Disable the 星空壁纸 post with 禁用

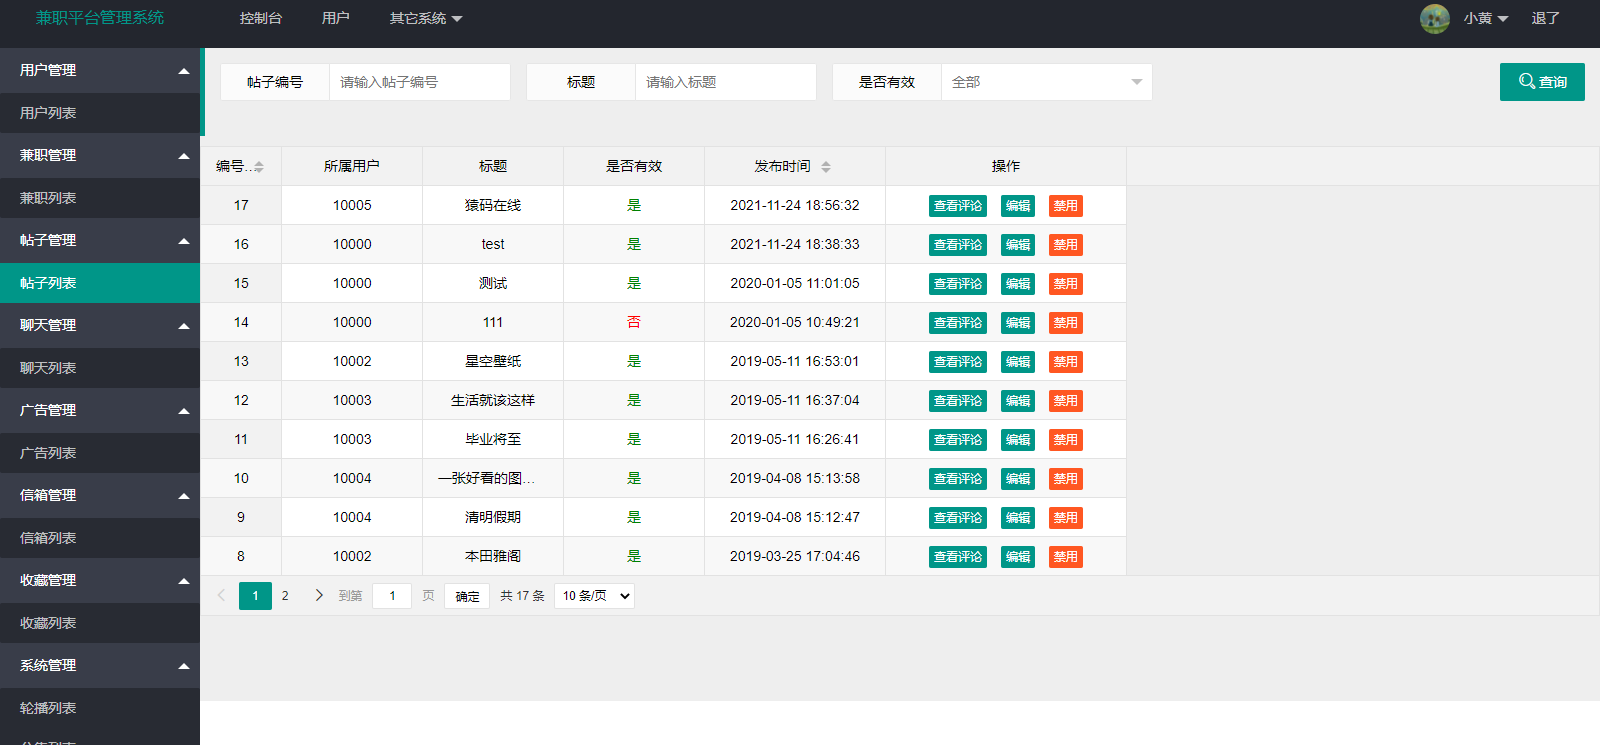[x=1065, y=362]
